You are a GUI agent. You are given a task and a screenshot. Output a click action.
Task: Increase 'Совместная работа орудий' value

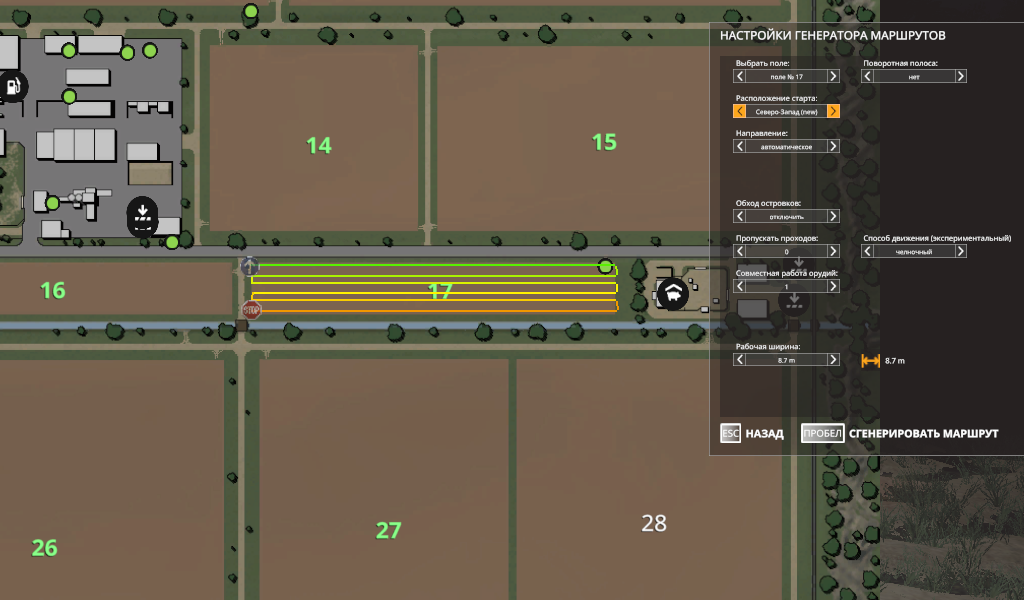833,286
